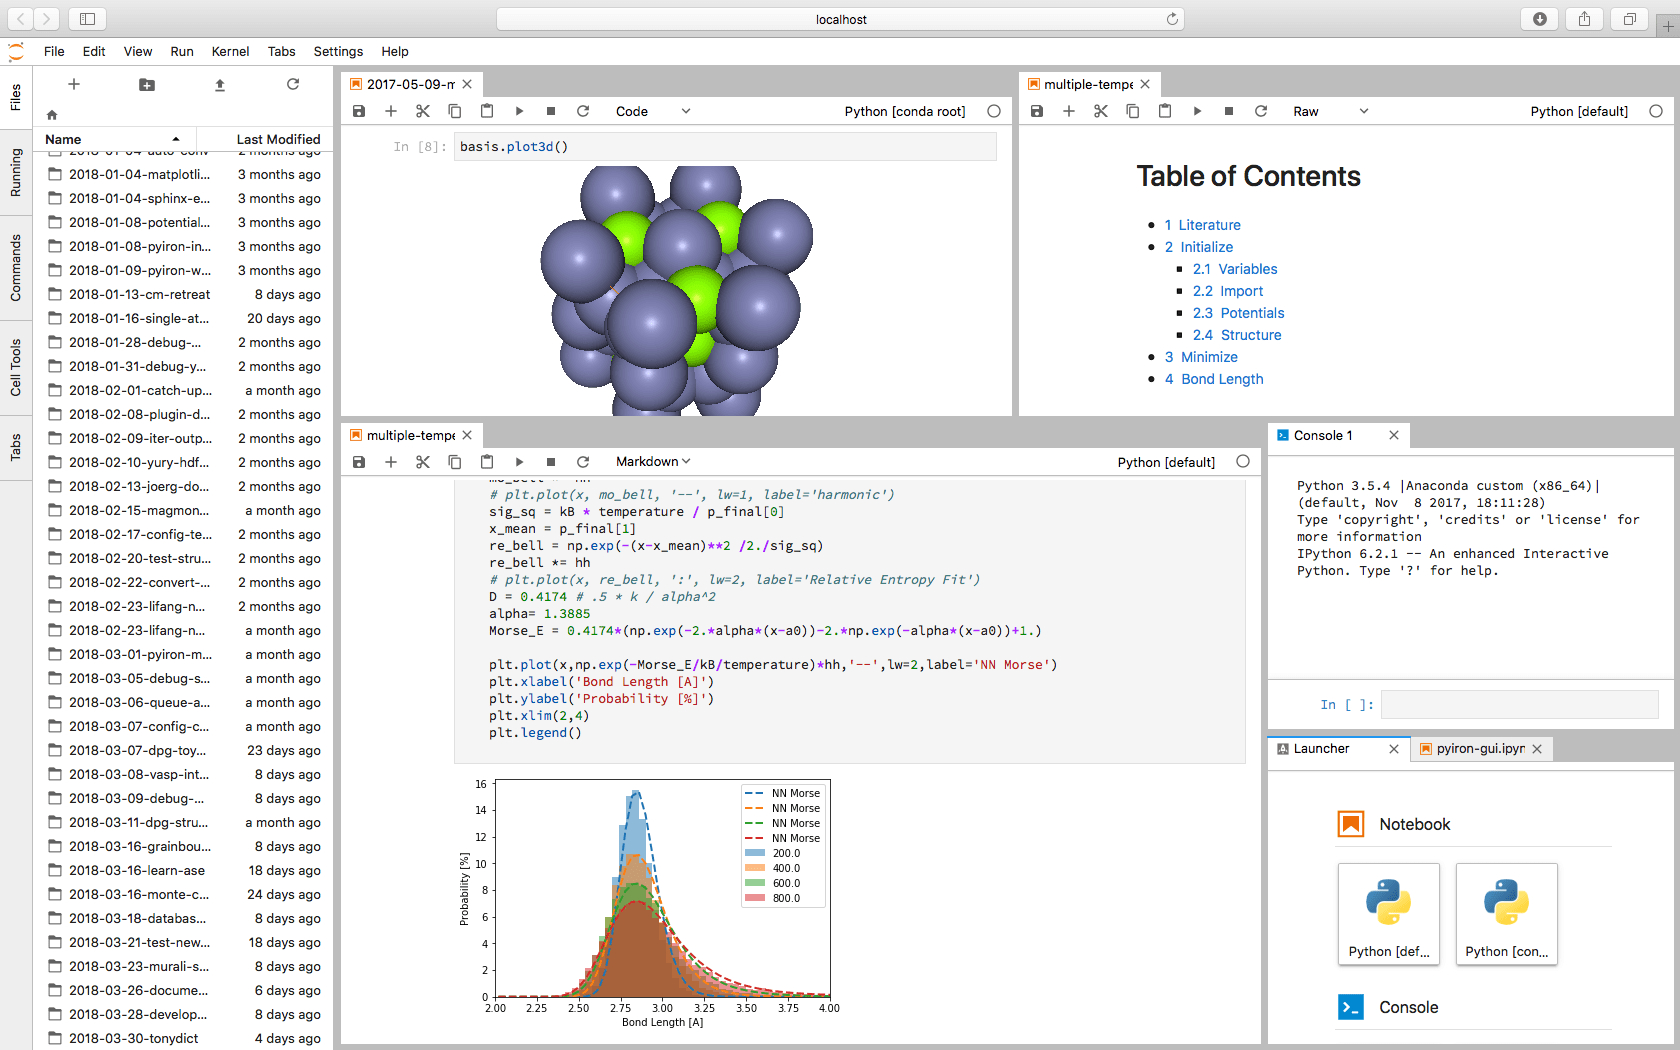
Task: Toggle the left sidebar with the panel icon
Action: tap(88, 18)
